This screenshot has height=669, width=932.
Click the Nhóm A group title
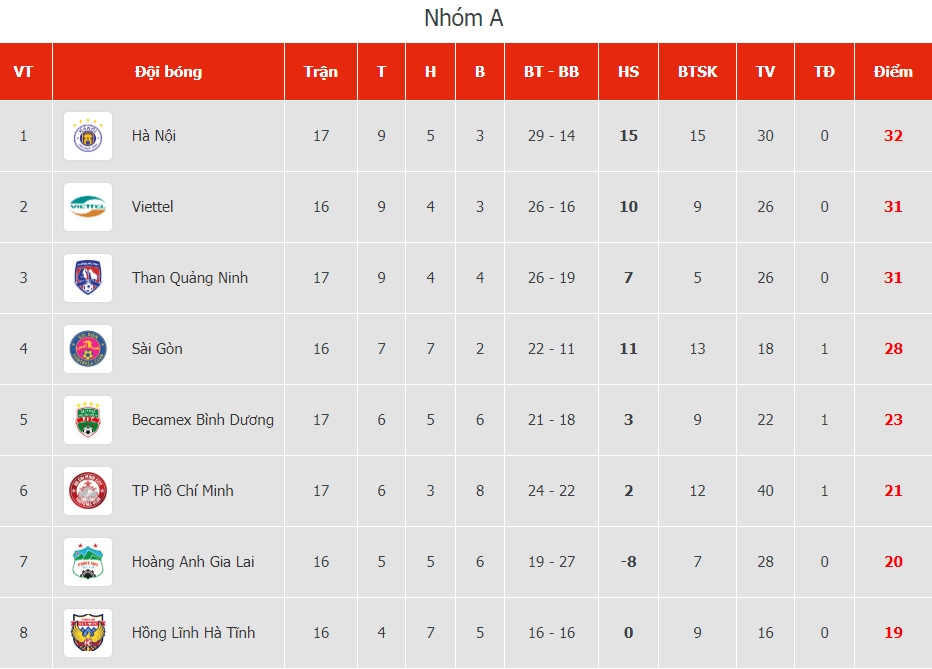pos(464,18)
